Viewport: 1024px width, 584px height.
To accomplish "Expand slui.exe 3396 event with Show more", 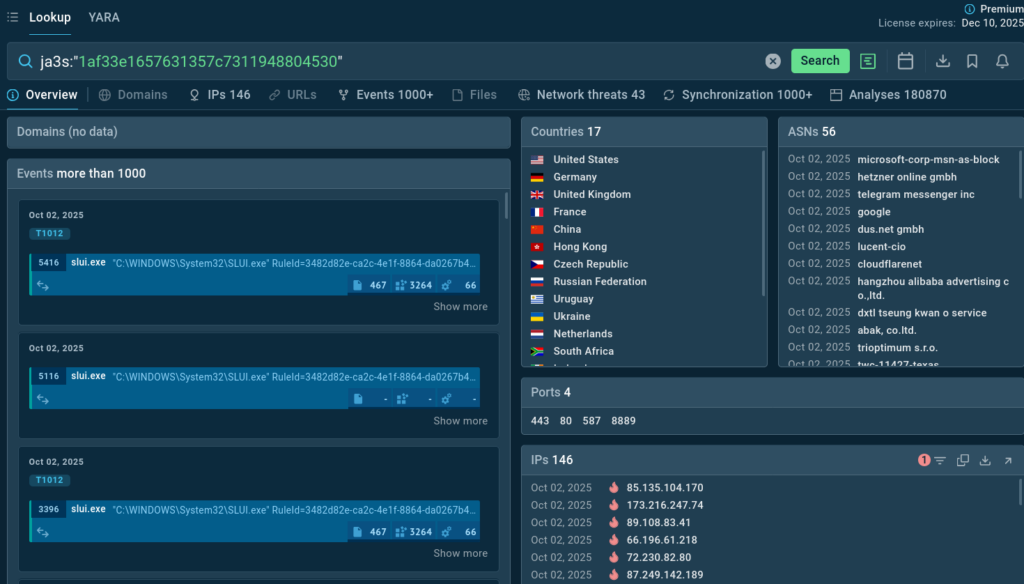I will coord(460,553).
